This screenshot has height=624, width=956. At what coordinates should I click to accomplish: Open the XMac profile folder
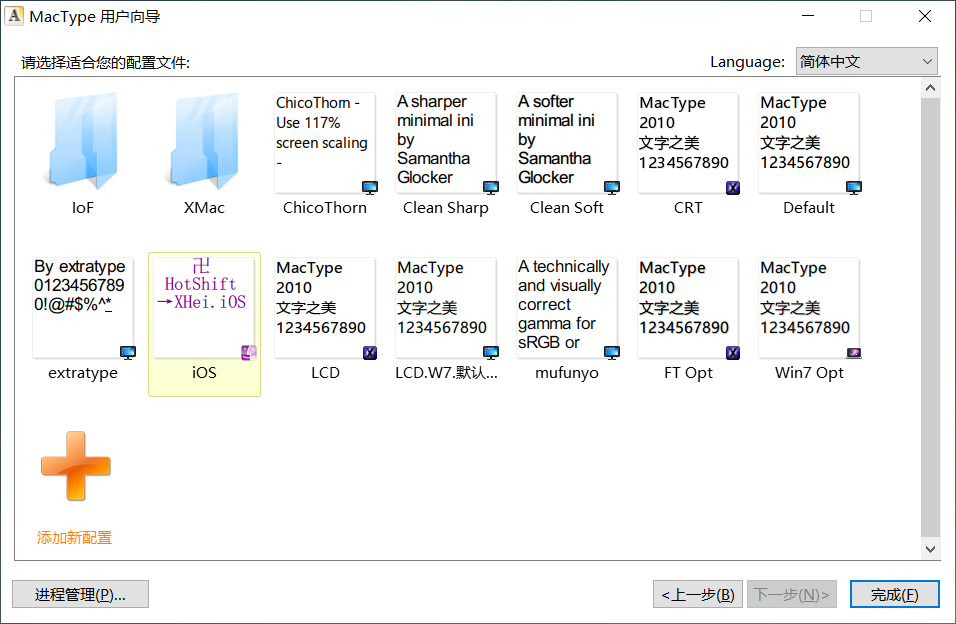point(204,142)
